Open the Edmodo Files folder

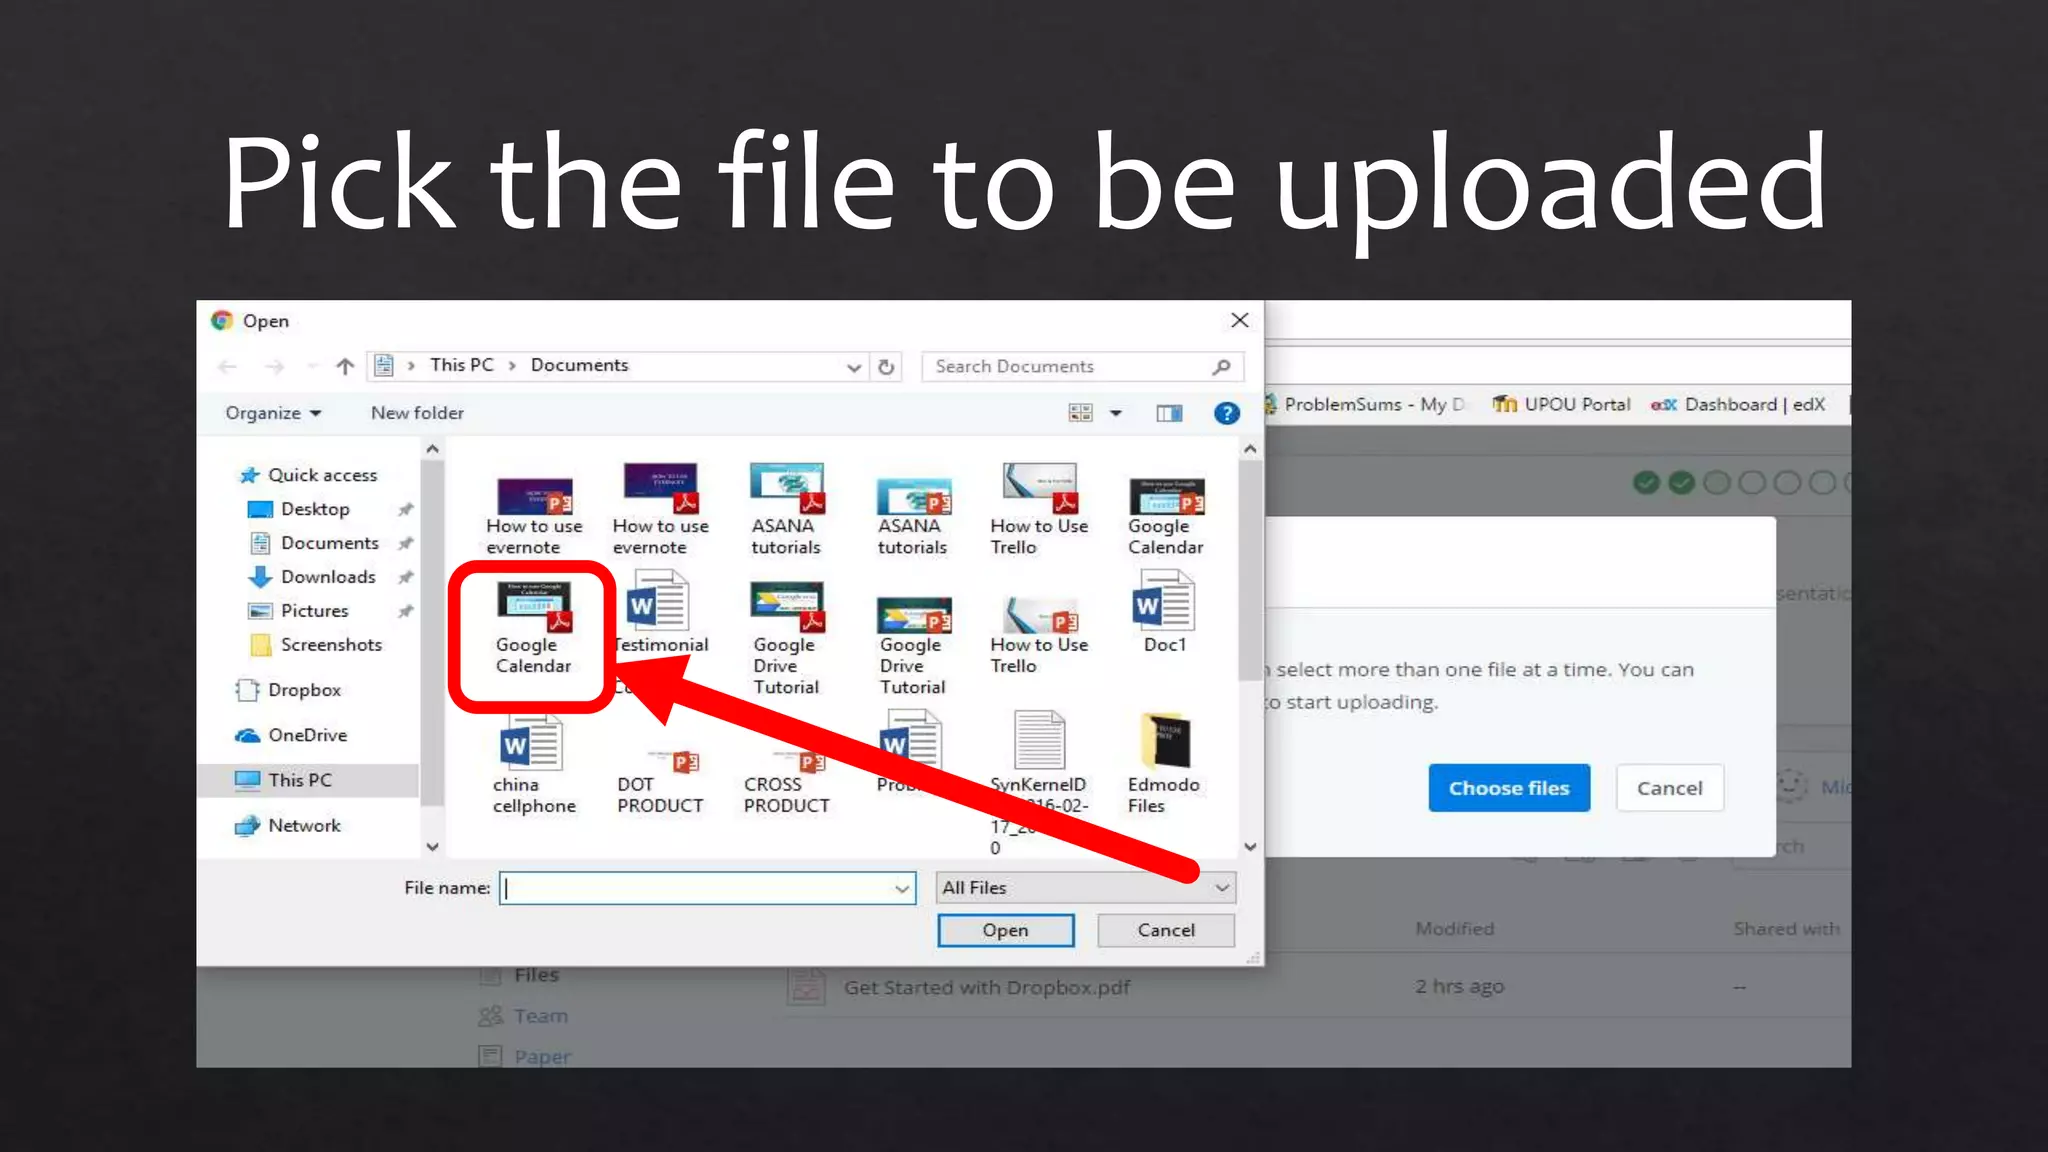1164,764
